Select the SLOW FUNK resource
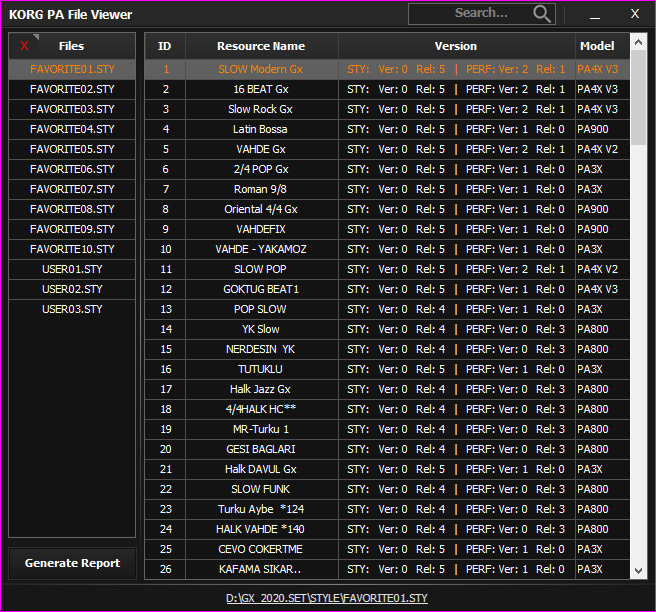The width and height of the screenshot is (656, 612). pos(261,489)
